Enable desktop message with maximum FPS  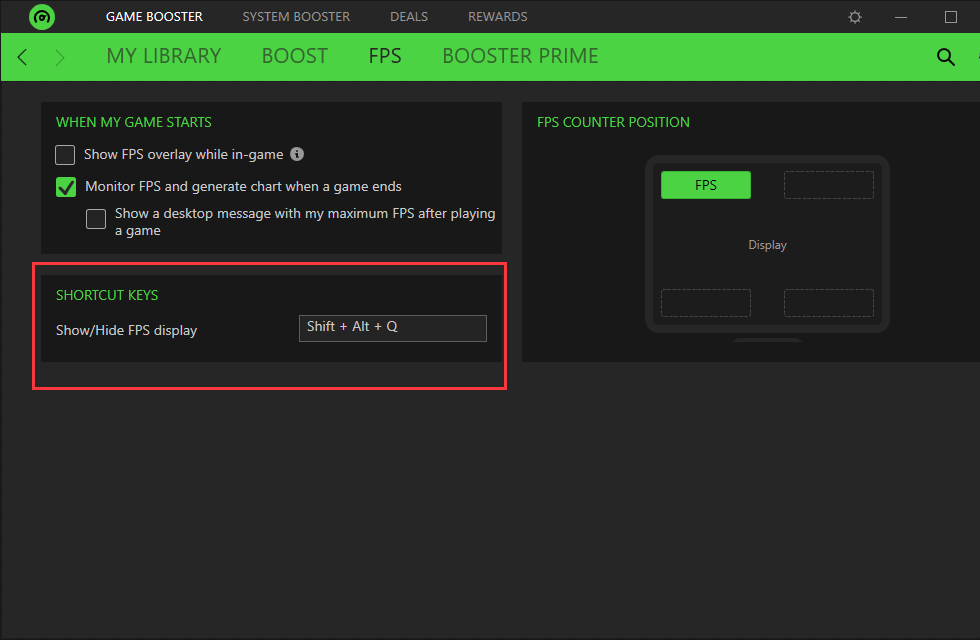[96, 219]
